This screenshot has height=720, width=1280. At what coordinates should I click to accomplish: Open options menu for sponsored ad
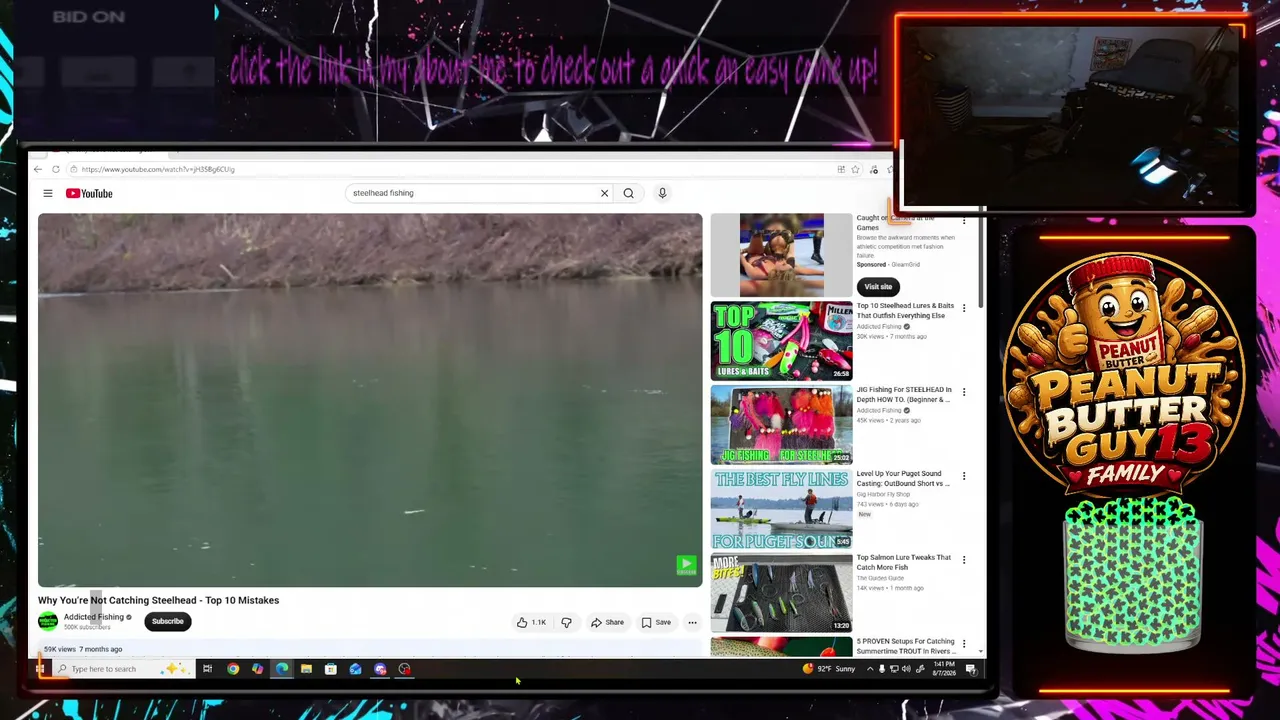[x=964, y=222]
